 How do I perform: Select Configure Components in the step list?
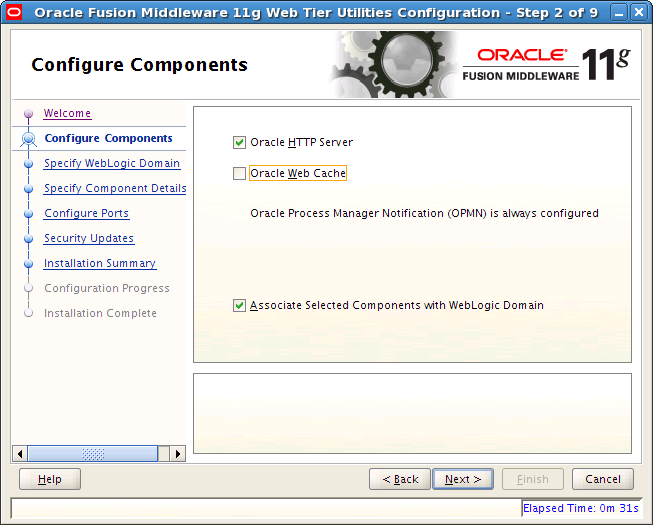pos(108,138)
